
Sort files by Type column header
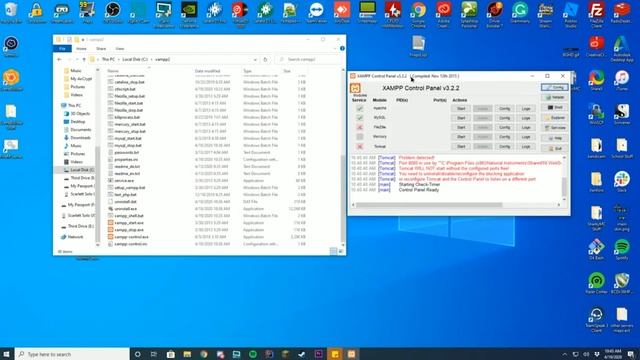pyautogui.click(x=248, y=71)
